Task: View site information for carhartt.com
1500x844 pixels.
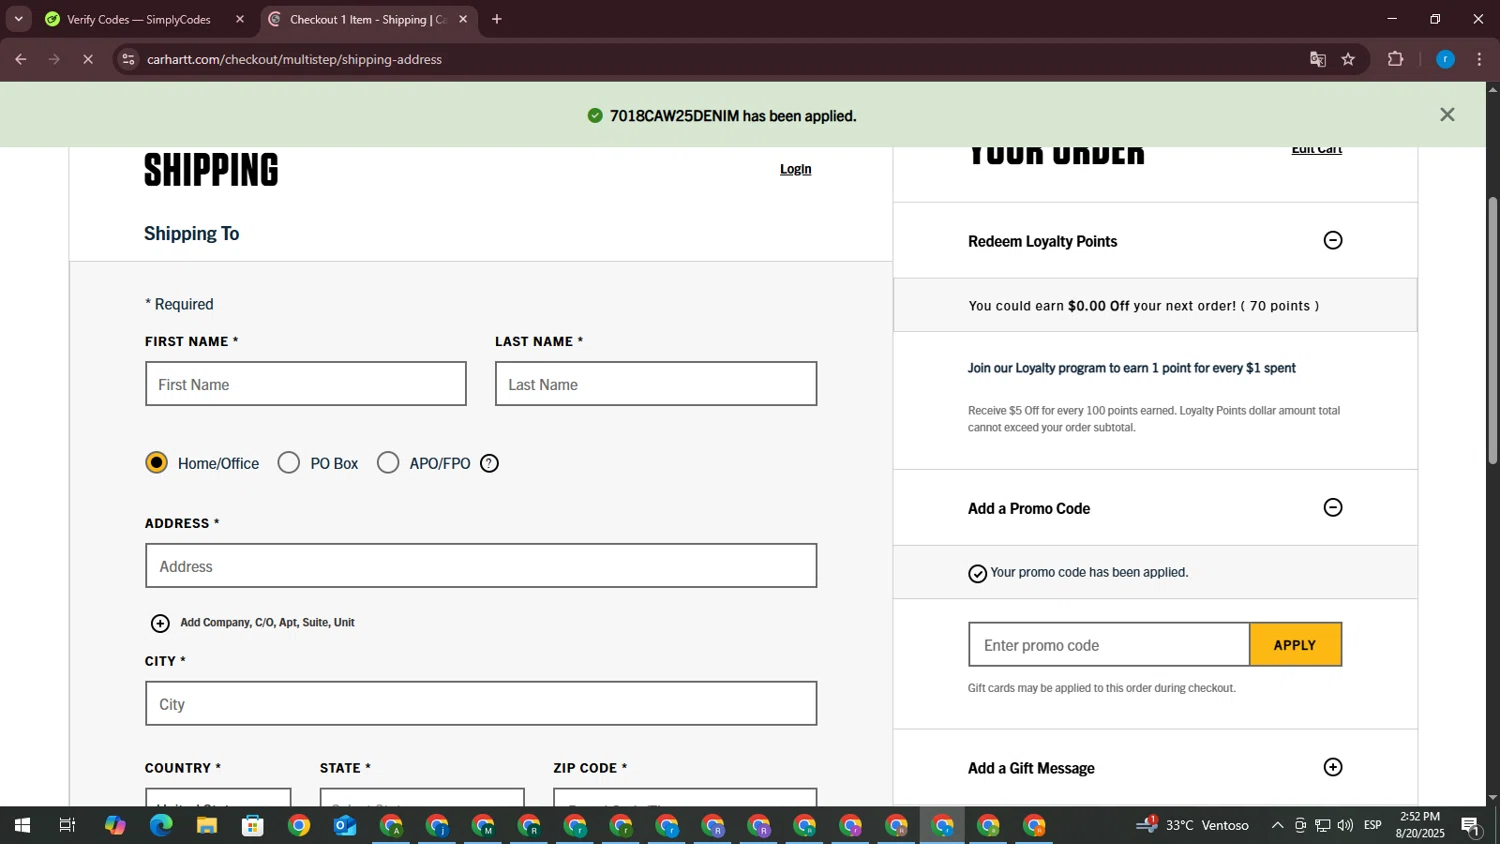Action: 127,59
